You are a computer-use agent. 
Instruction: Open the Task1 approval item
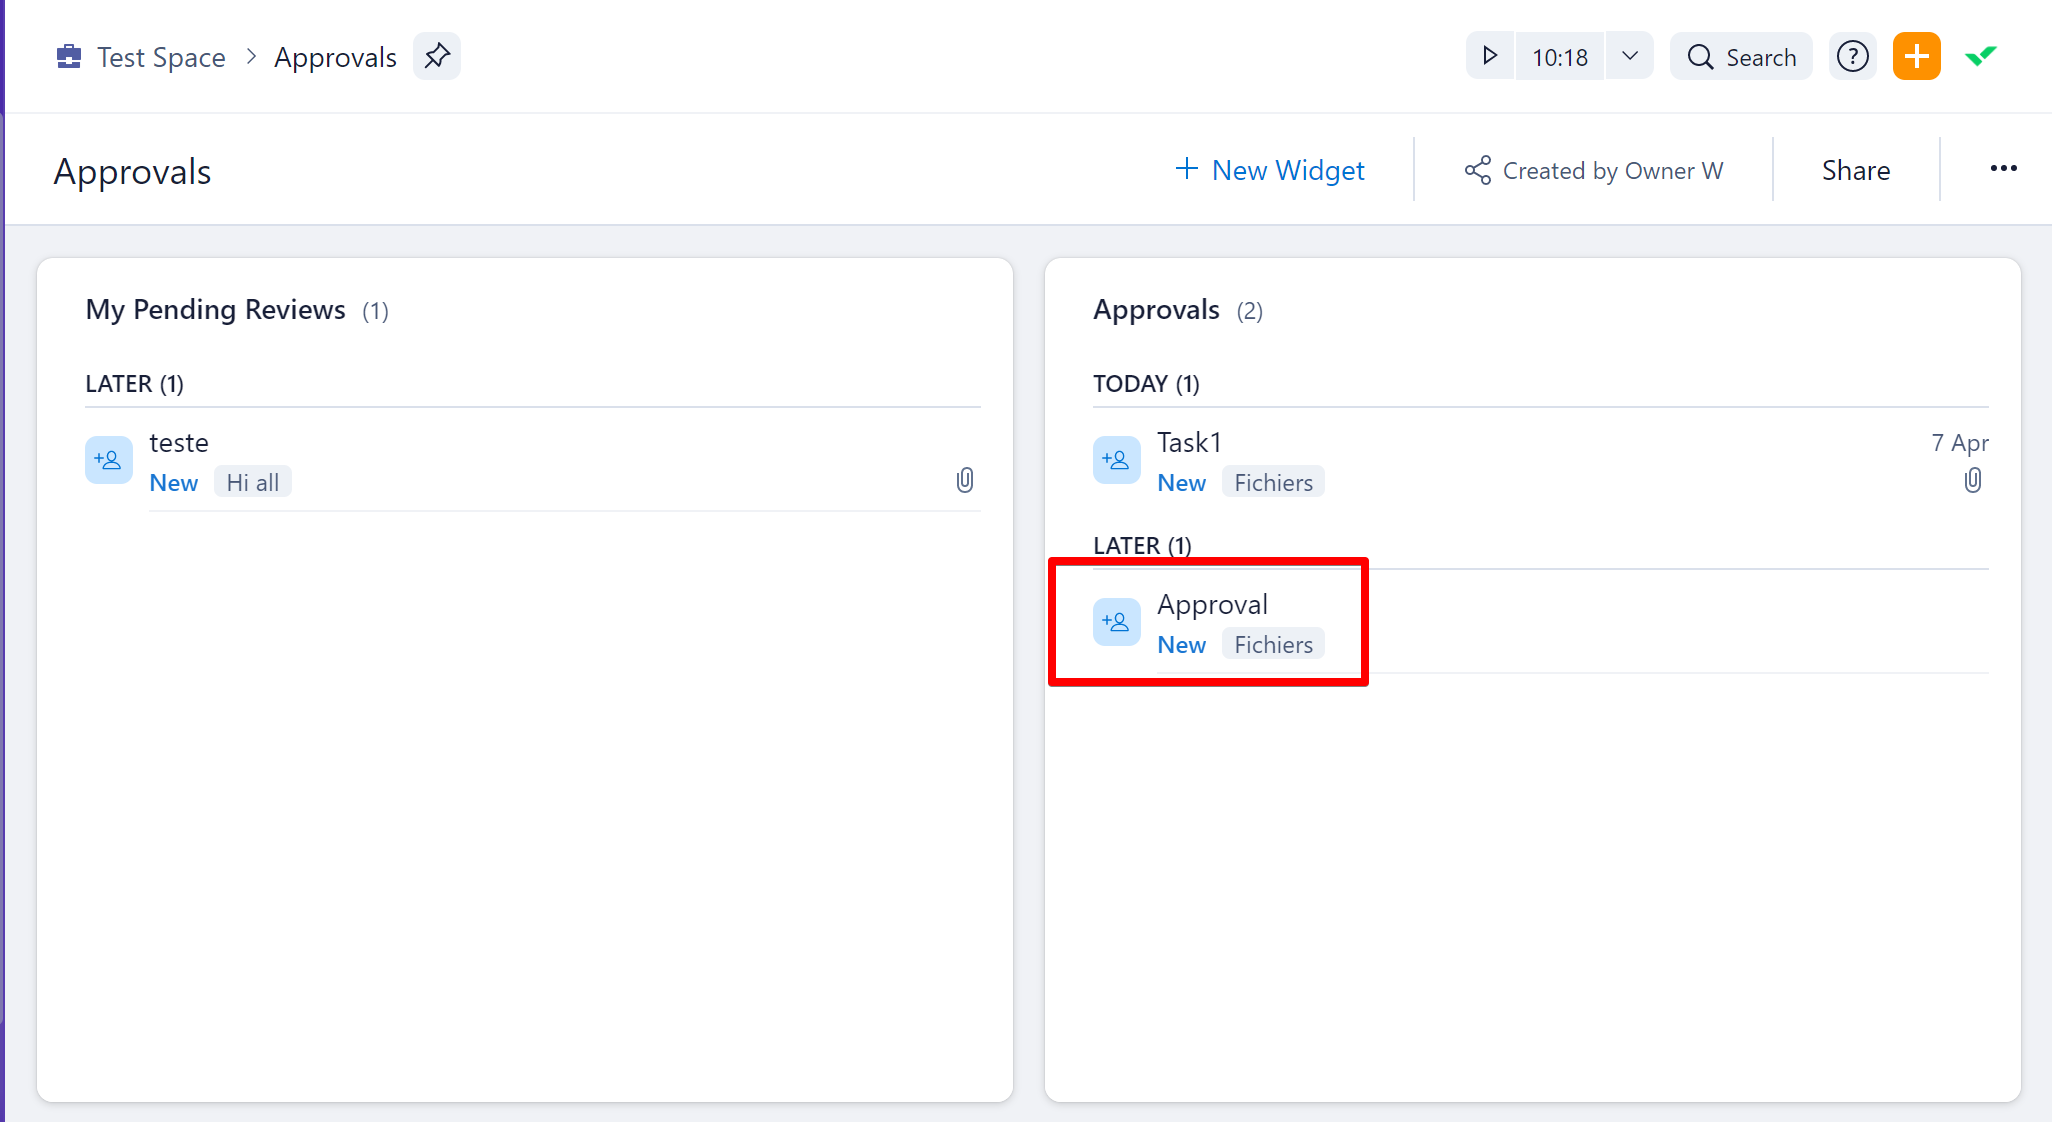[1189, 442]
